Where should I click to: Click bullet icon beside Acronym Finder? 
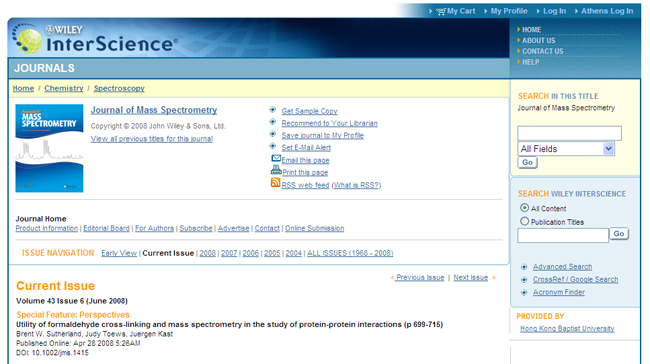[x=524, y=293]
